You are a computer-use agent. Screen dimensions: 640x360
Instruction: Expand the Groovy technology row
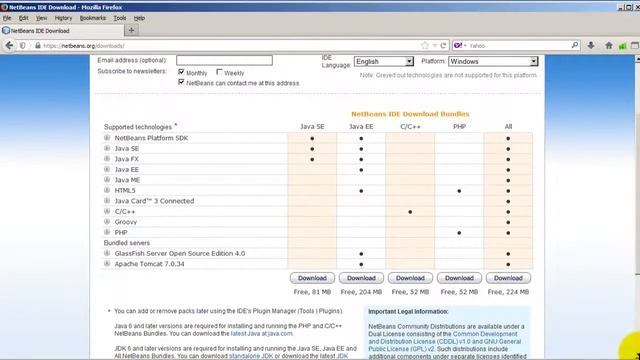pos(107,222)
